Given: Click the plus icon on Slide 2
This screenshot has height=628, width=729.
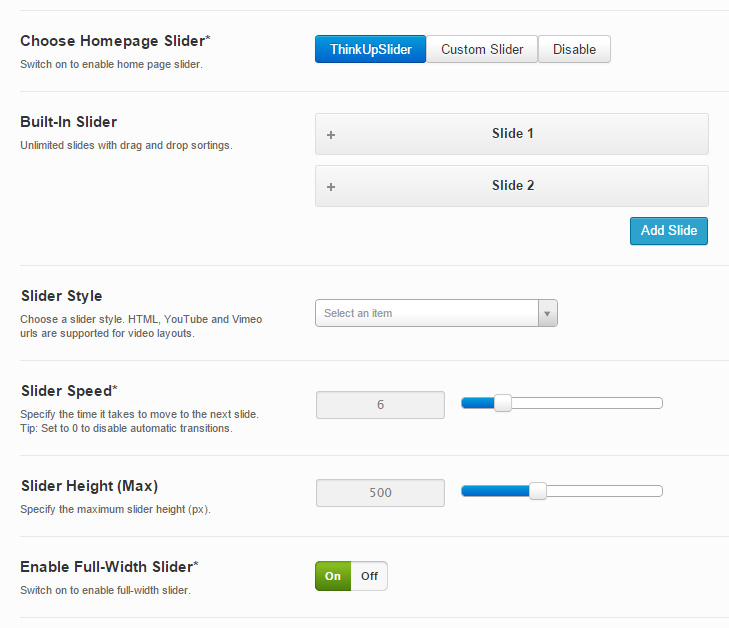Looking at the screenshot, I should pyautogui.click(x=331, y=187).
